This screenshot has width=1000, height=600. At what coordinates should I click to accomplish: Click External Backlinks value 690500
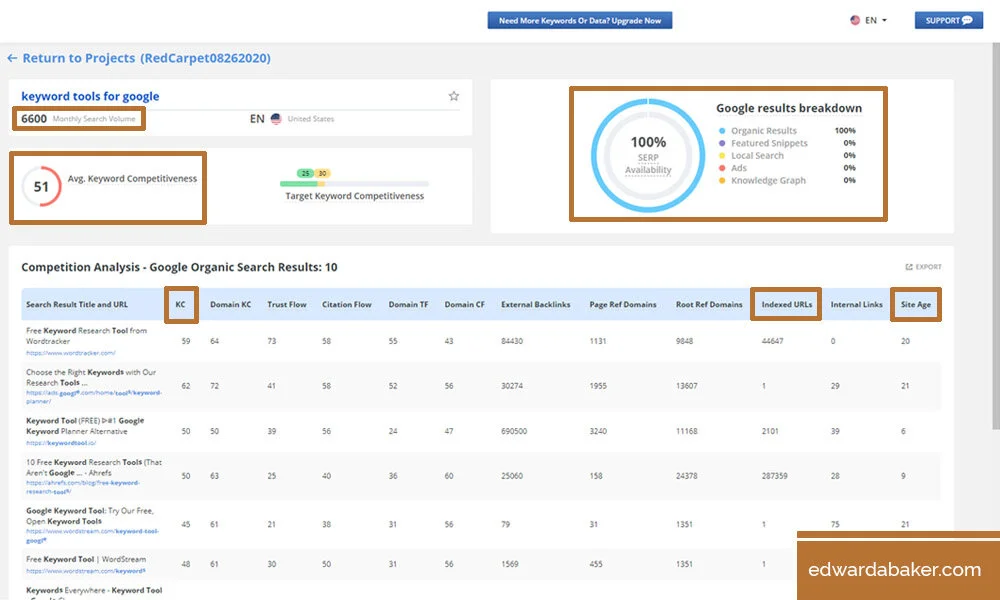[514, 431]
